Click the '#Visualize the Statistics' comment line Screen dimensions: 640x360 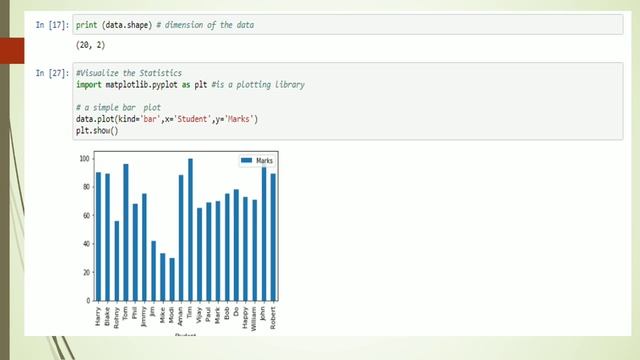tap(129, 73)
